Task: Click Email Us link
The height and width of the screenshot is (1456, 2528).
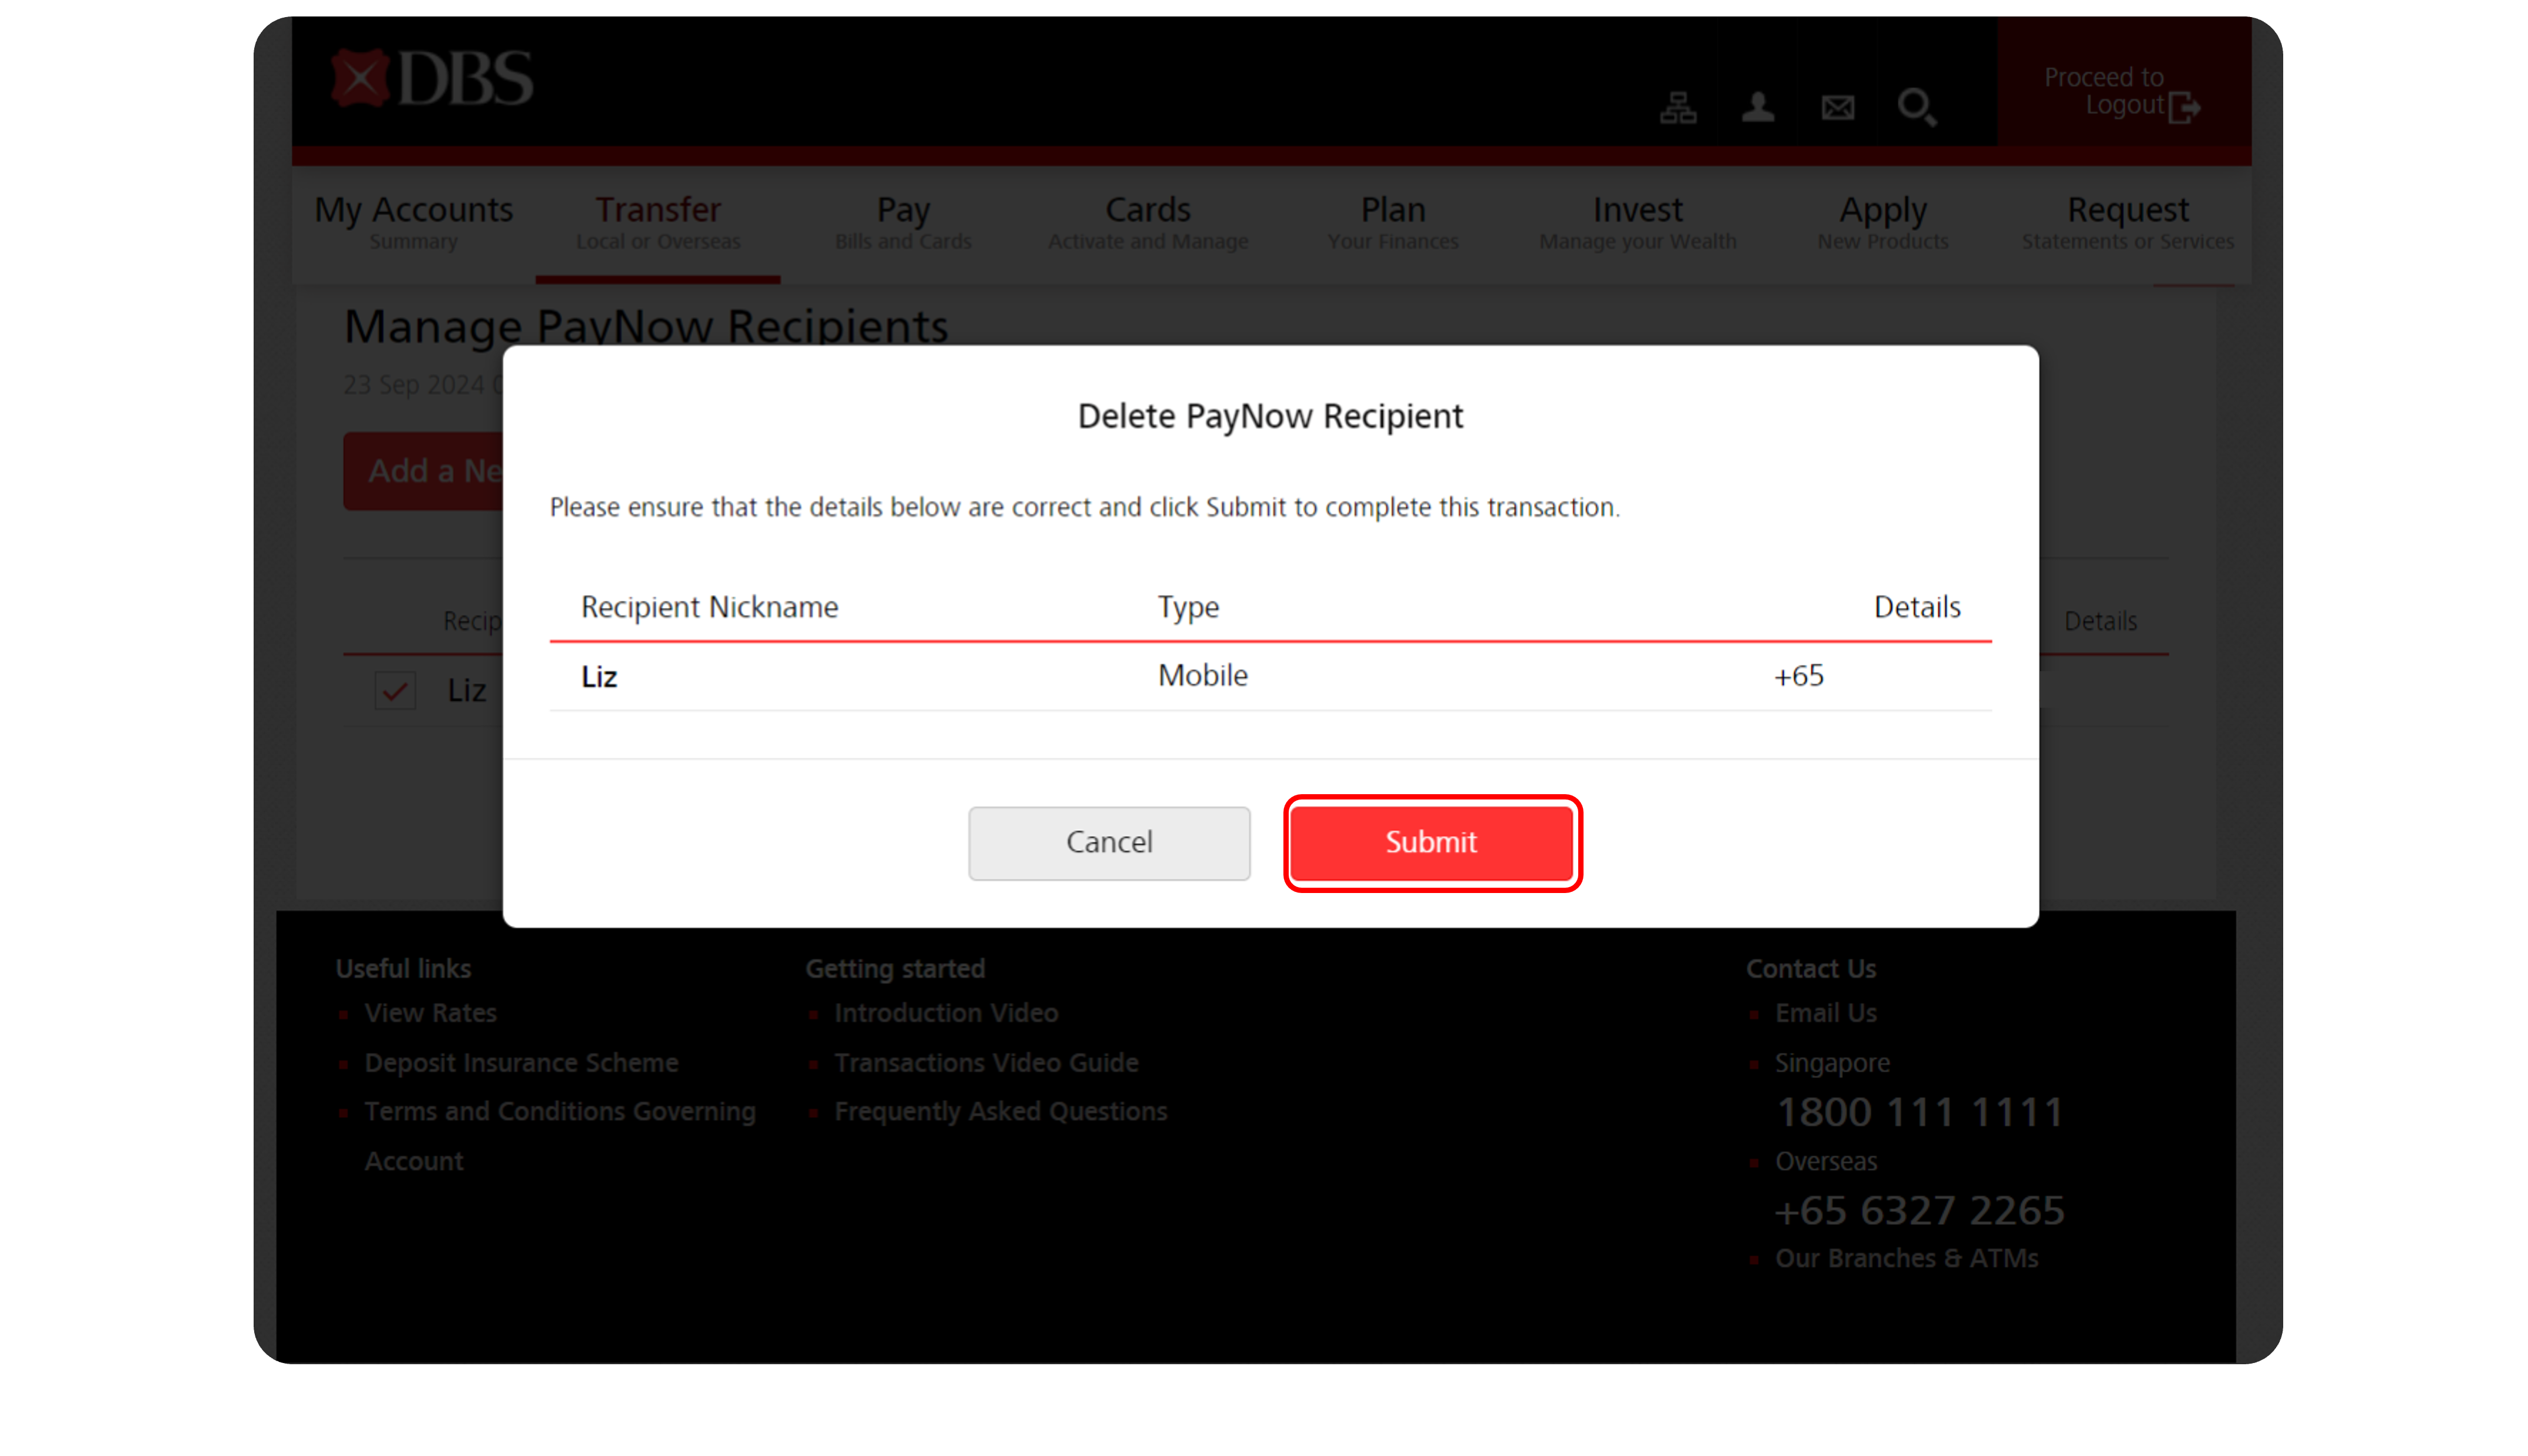Action: [1825, 1013]
